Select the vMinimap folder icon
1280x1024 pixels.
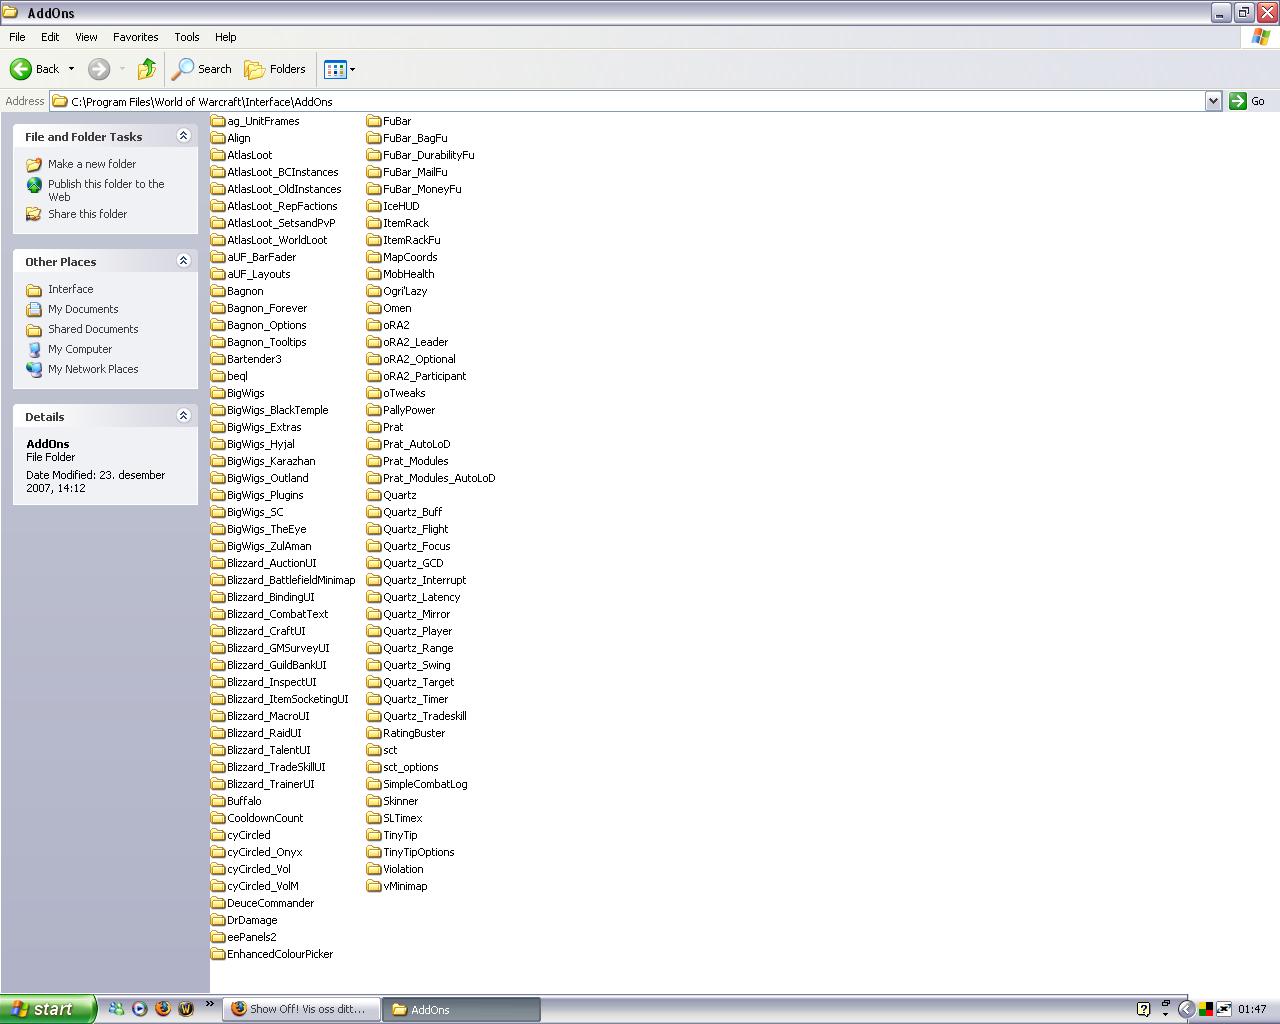(x=374, y=886)
